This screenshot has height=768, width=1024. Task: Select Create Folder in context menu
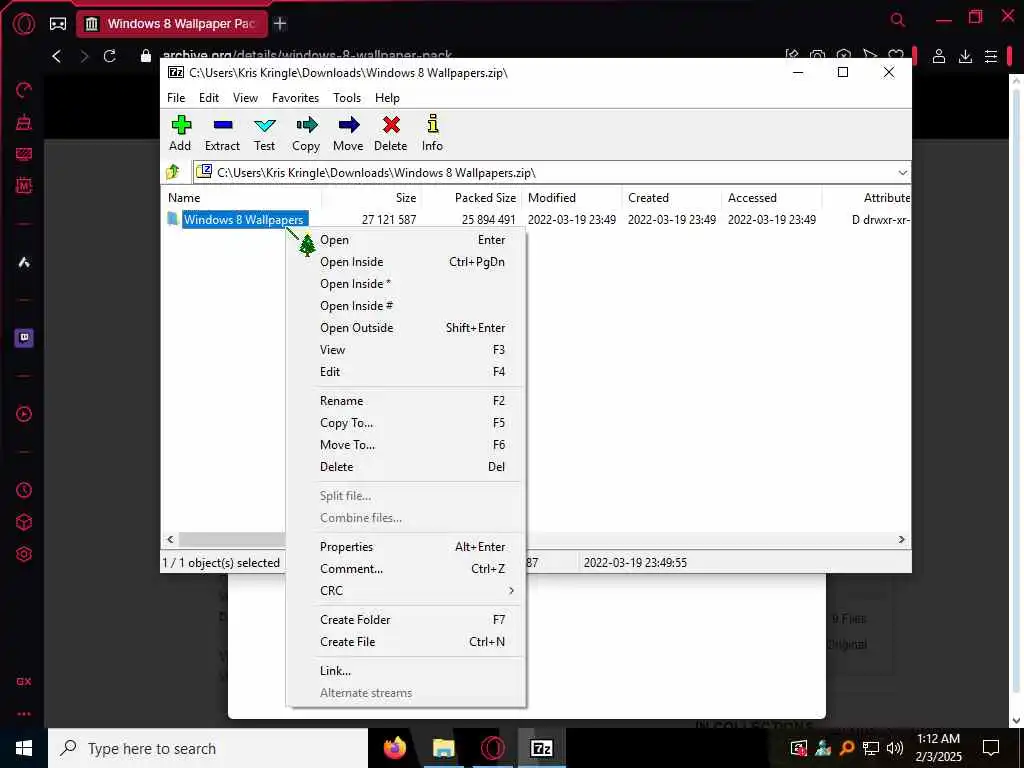point(406,620)
